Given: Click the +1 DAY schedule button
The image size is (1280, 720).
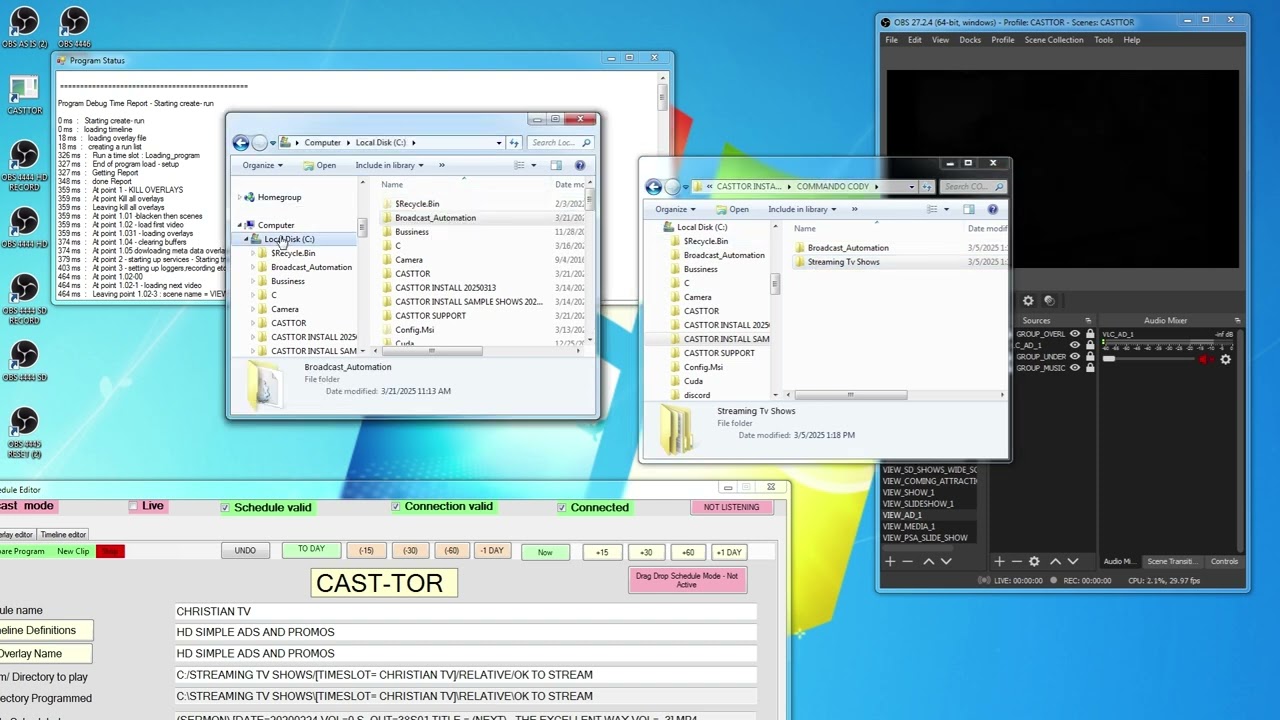Looking at the screenshot, I should [x=729, y=552].
